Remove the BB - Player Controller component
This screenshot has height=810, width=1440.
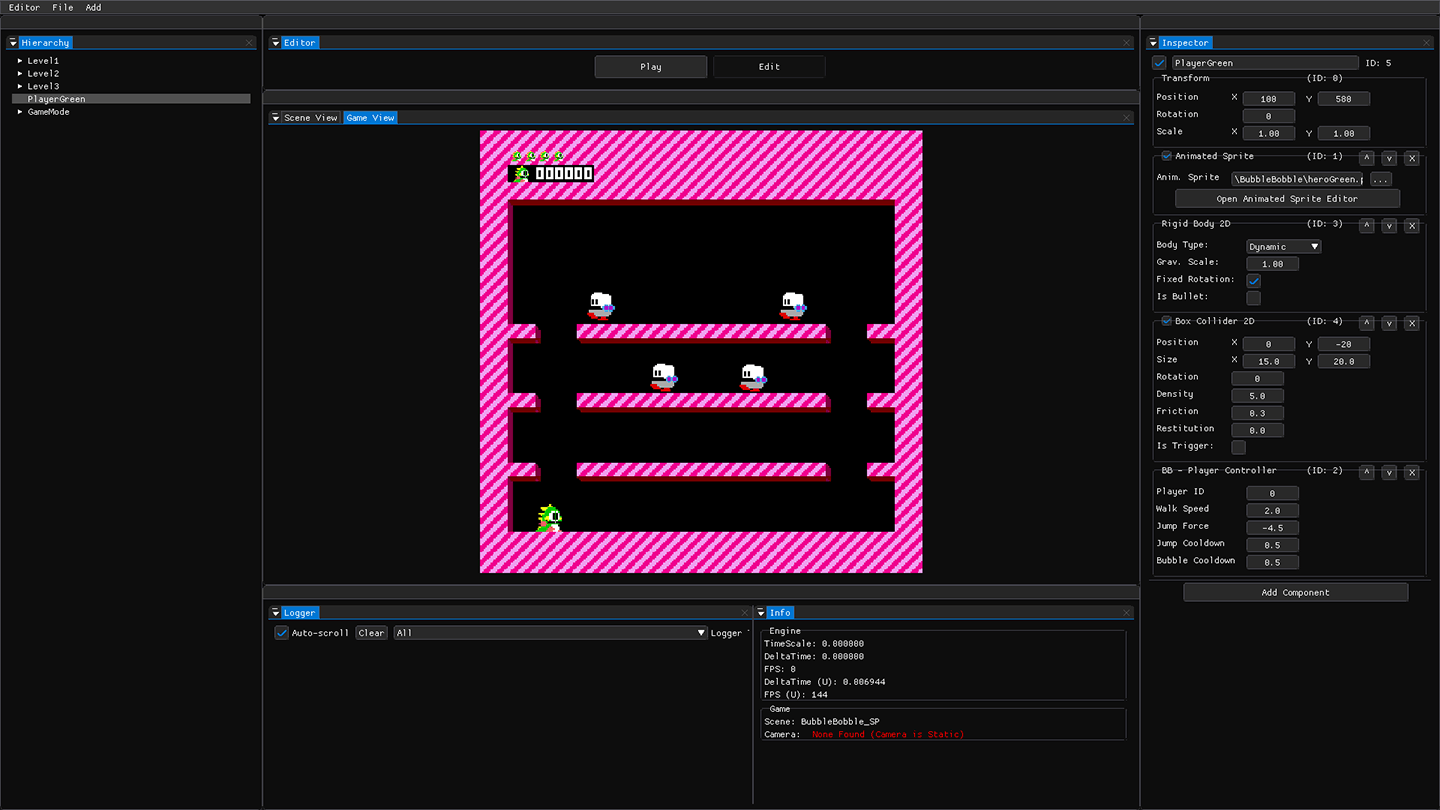[1412, 472]
